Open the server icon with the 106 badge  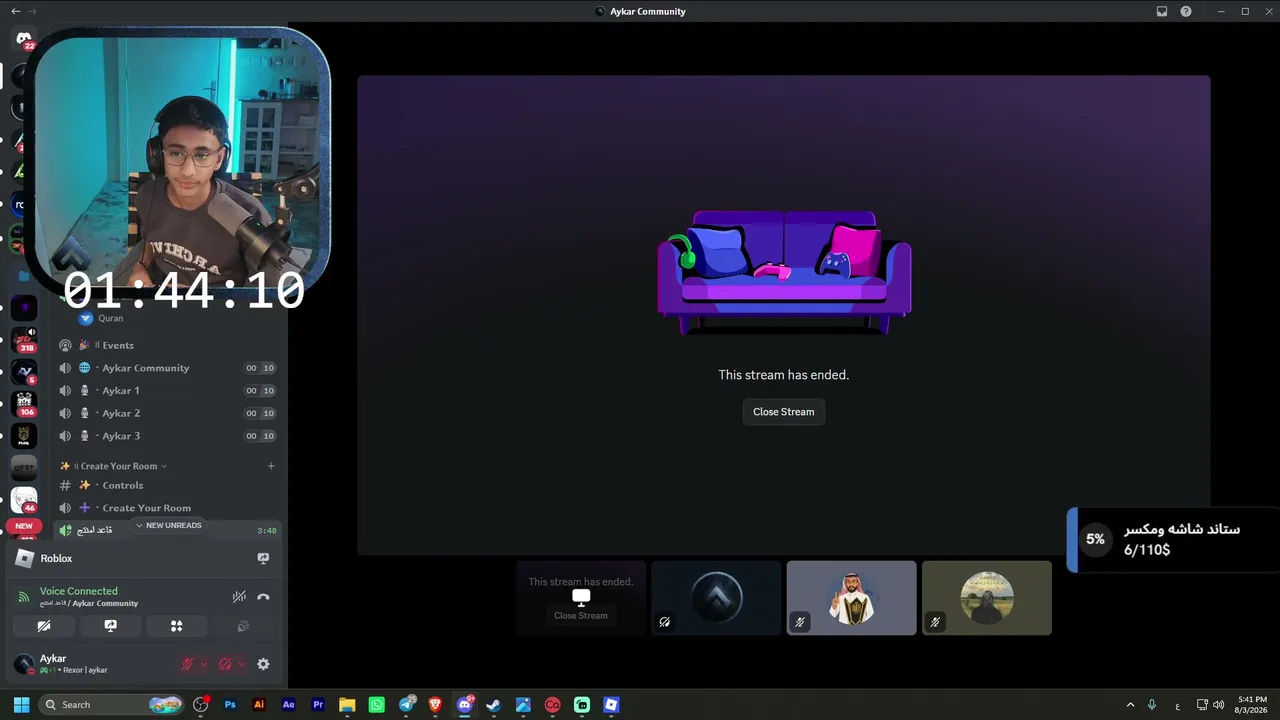[24, 404]
